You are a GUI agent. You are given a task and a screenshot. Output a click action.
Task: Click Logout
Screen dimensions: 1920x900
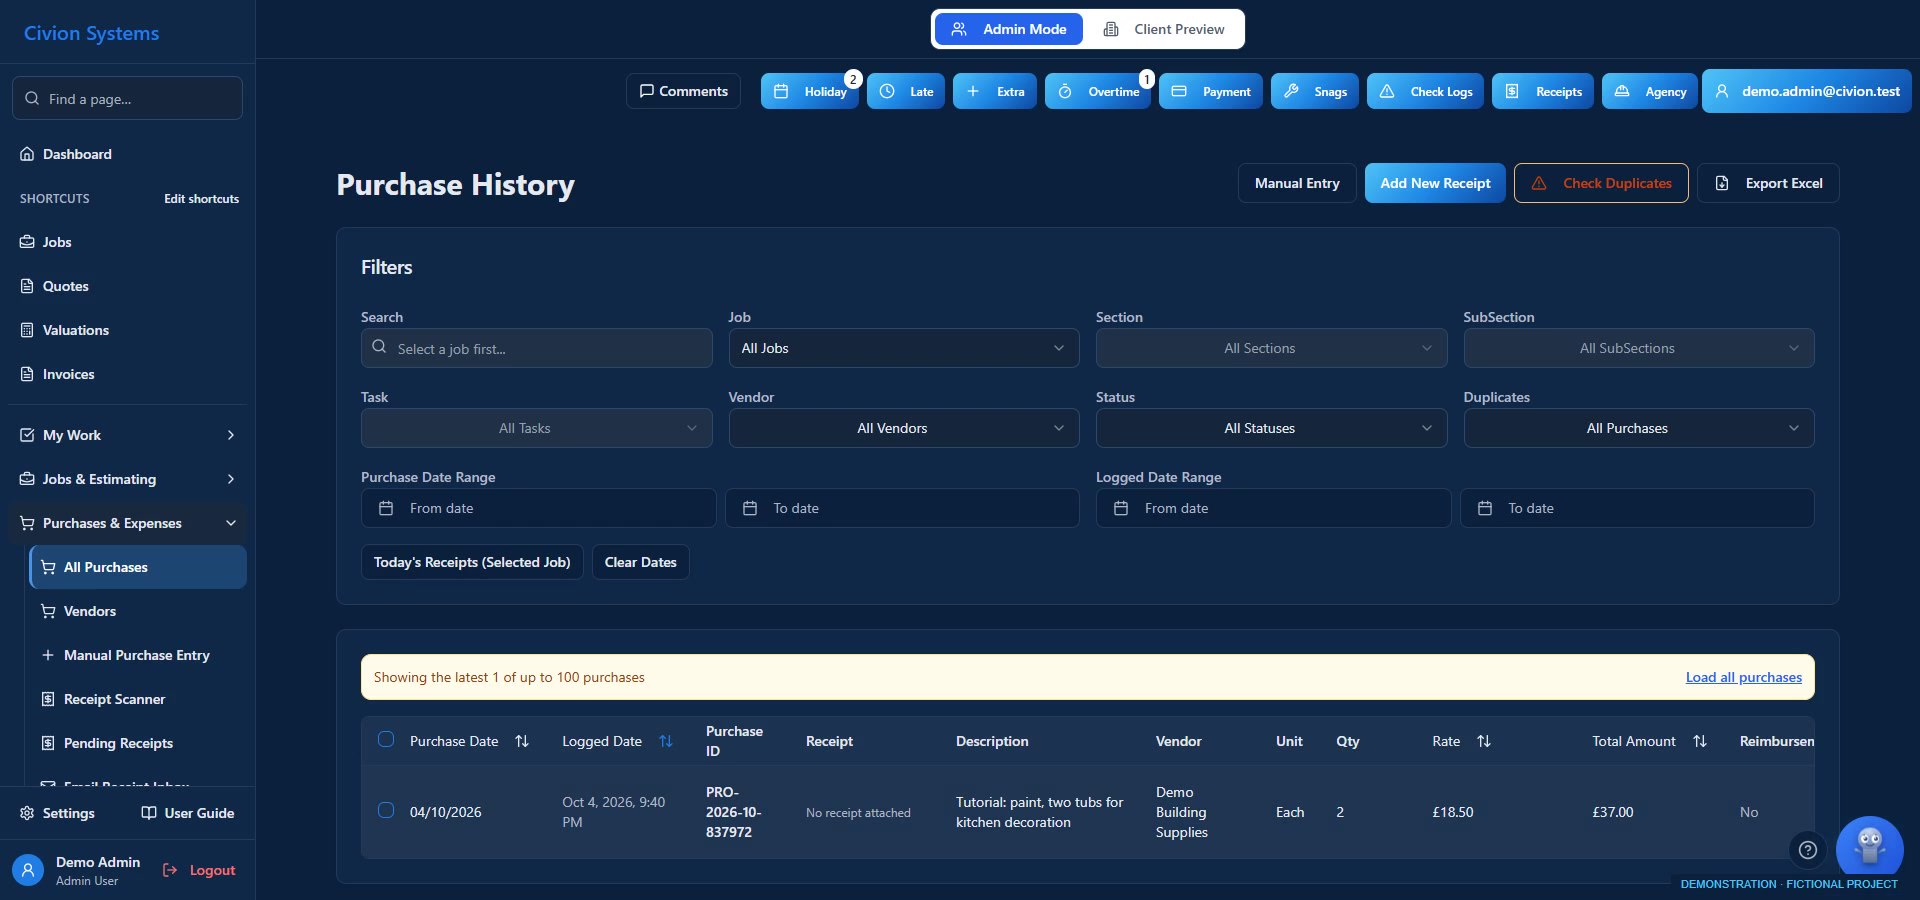[x=199, y=870]
